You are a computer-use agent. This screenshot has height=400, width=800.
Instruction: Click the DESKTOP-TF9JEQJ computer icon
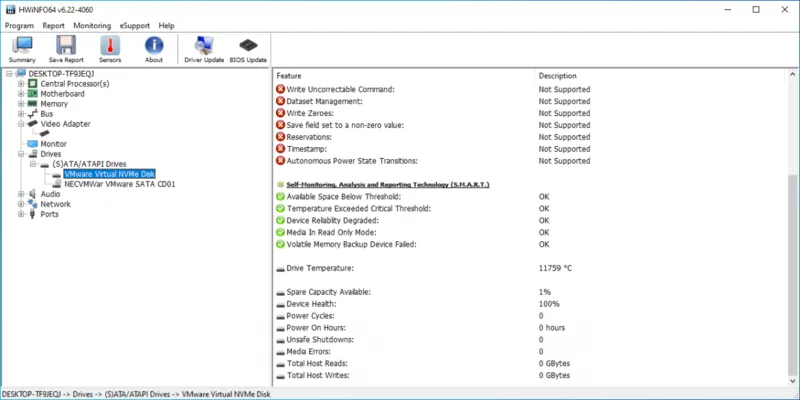(x=21, y=73)
